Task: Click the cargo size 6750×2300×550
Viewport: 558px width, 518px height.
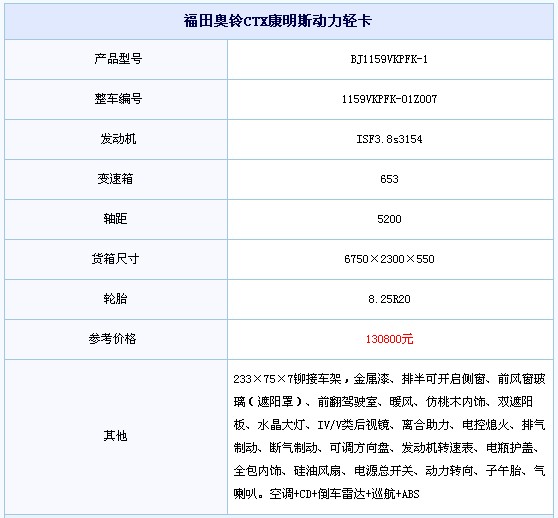Action: point(389,259)
